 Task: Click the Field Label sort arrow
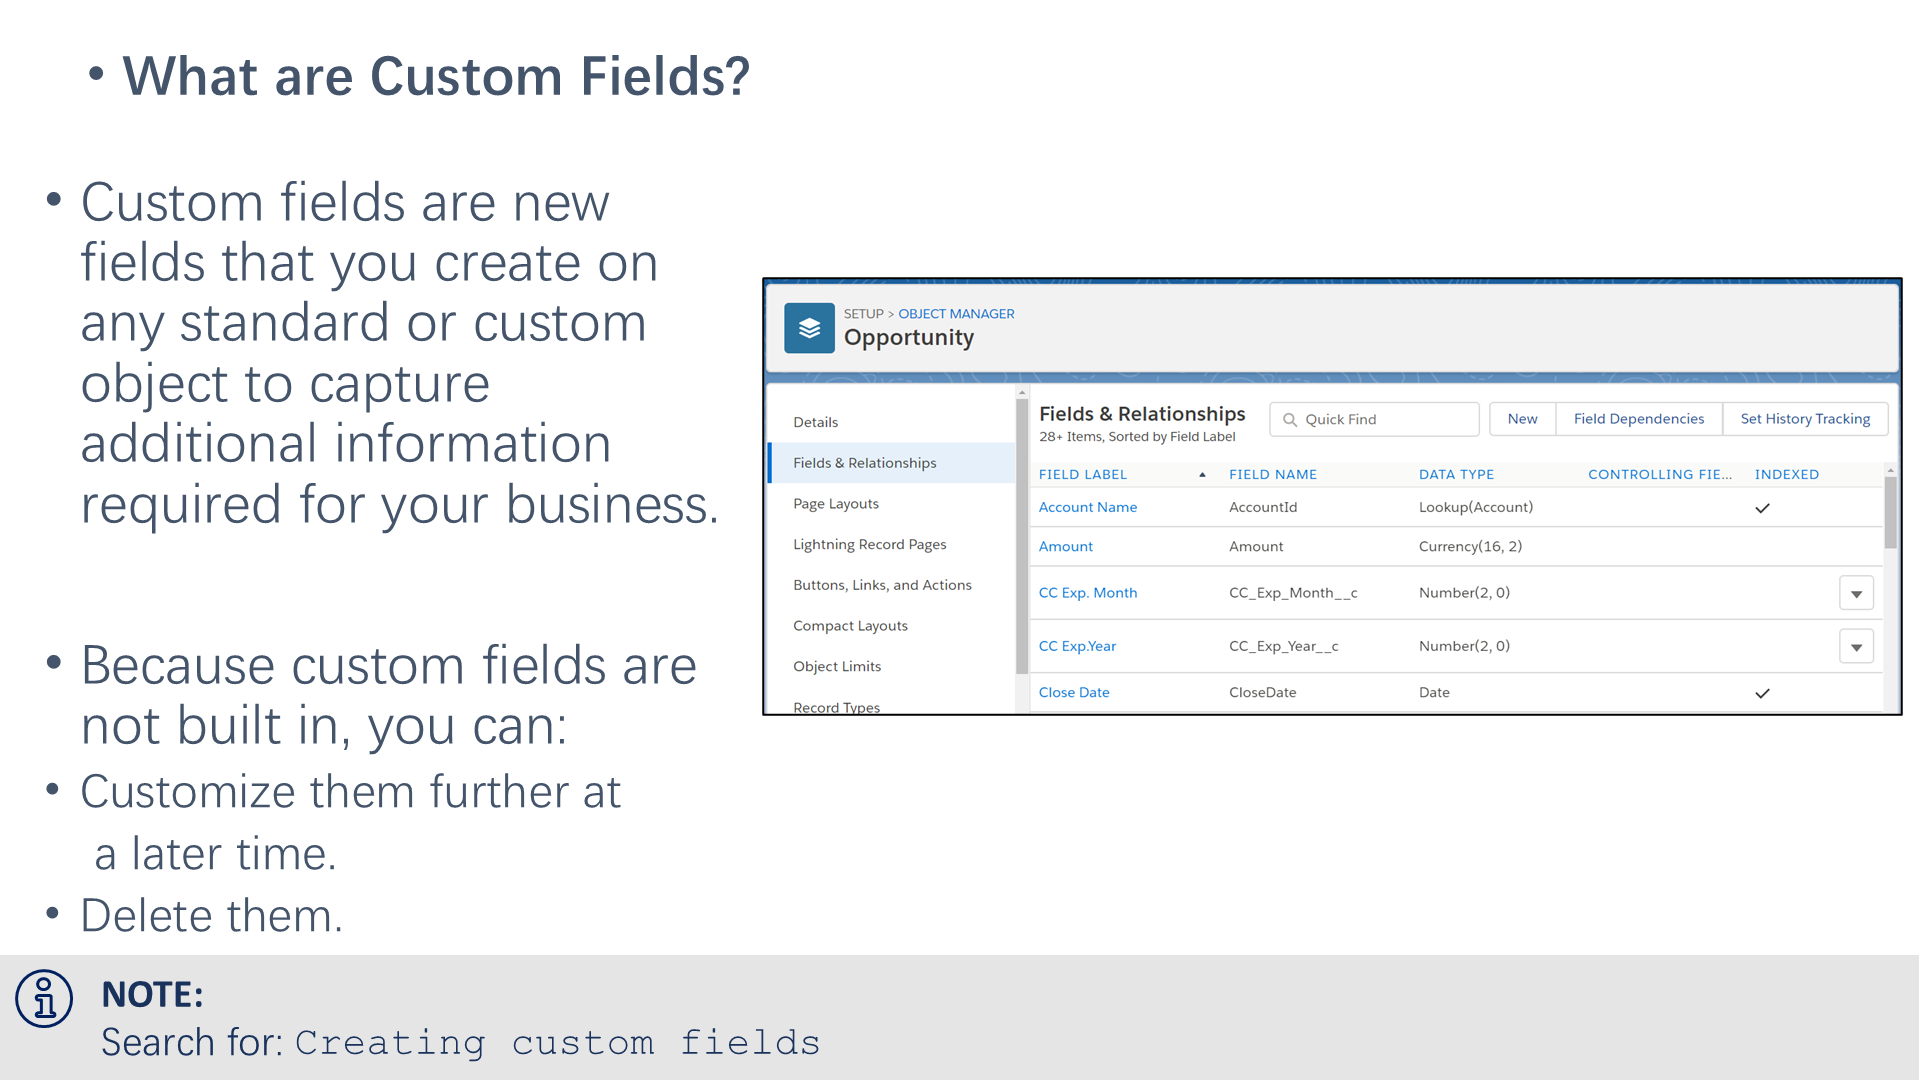click(x=1202, y=475)
